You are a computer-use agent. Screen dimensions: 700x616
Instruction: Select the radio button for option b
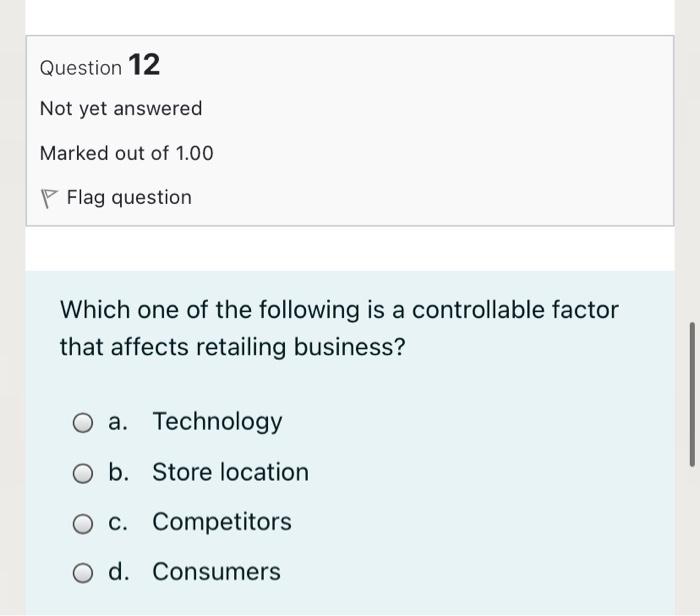[x=84, y=473]
